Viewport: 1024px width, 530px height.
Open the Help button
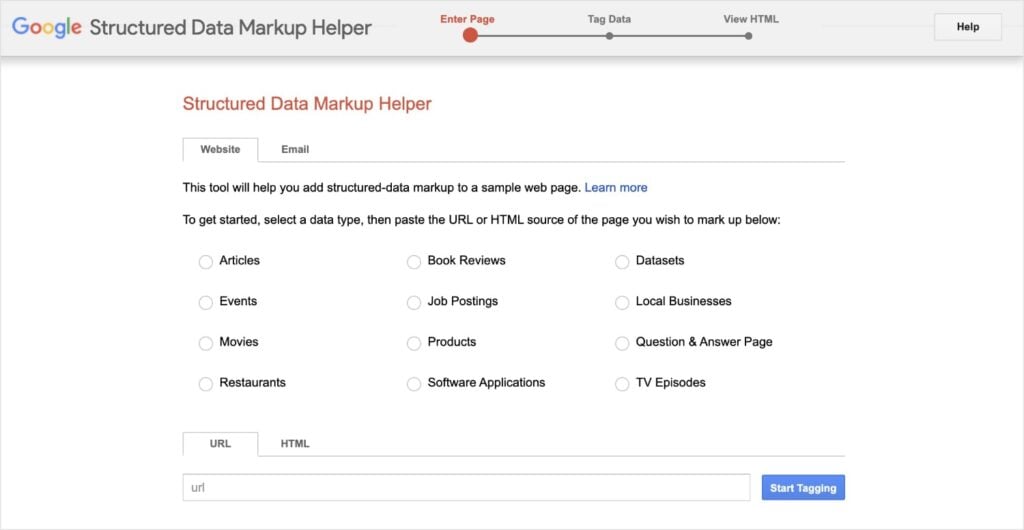[x=968, y=27]
